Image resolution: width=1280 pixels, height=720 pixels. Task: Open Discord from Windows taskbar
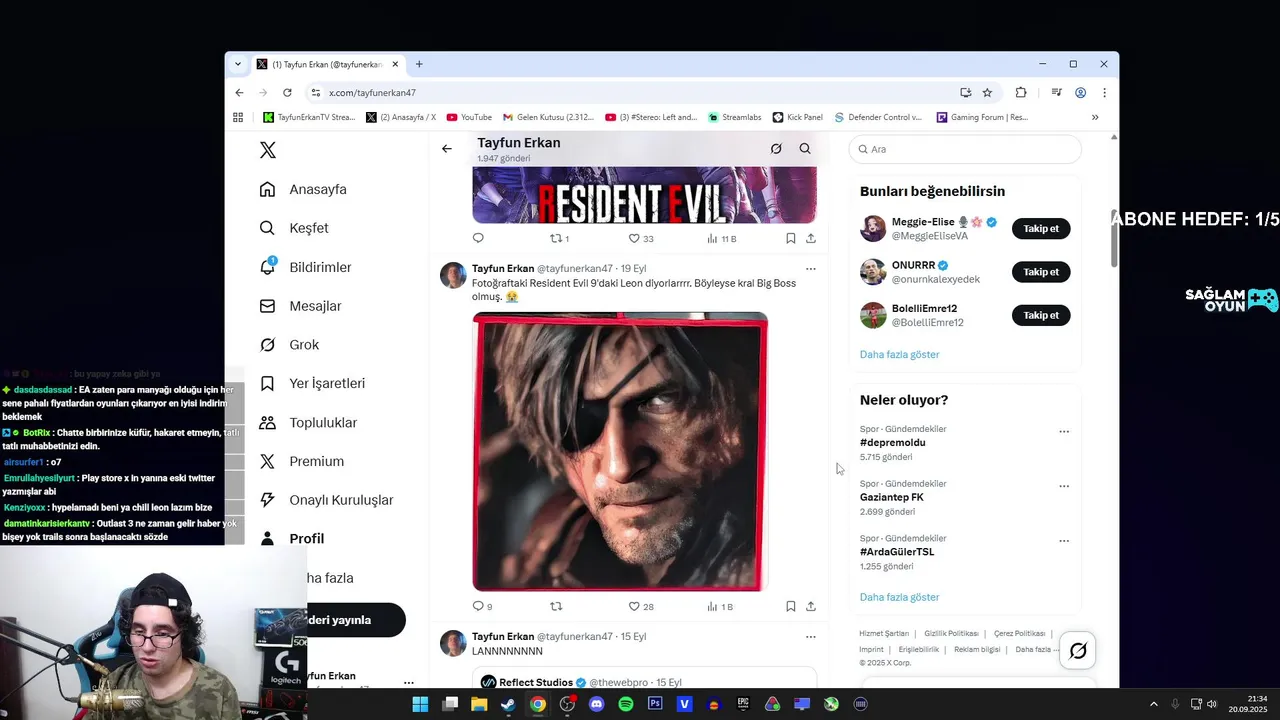pos(597,704)
